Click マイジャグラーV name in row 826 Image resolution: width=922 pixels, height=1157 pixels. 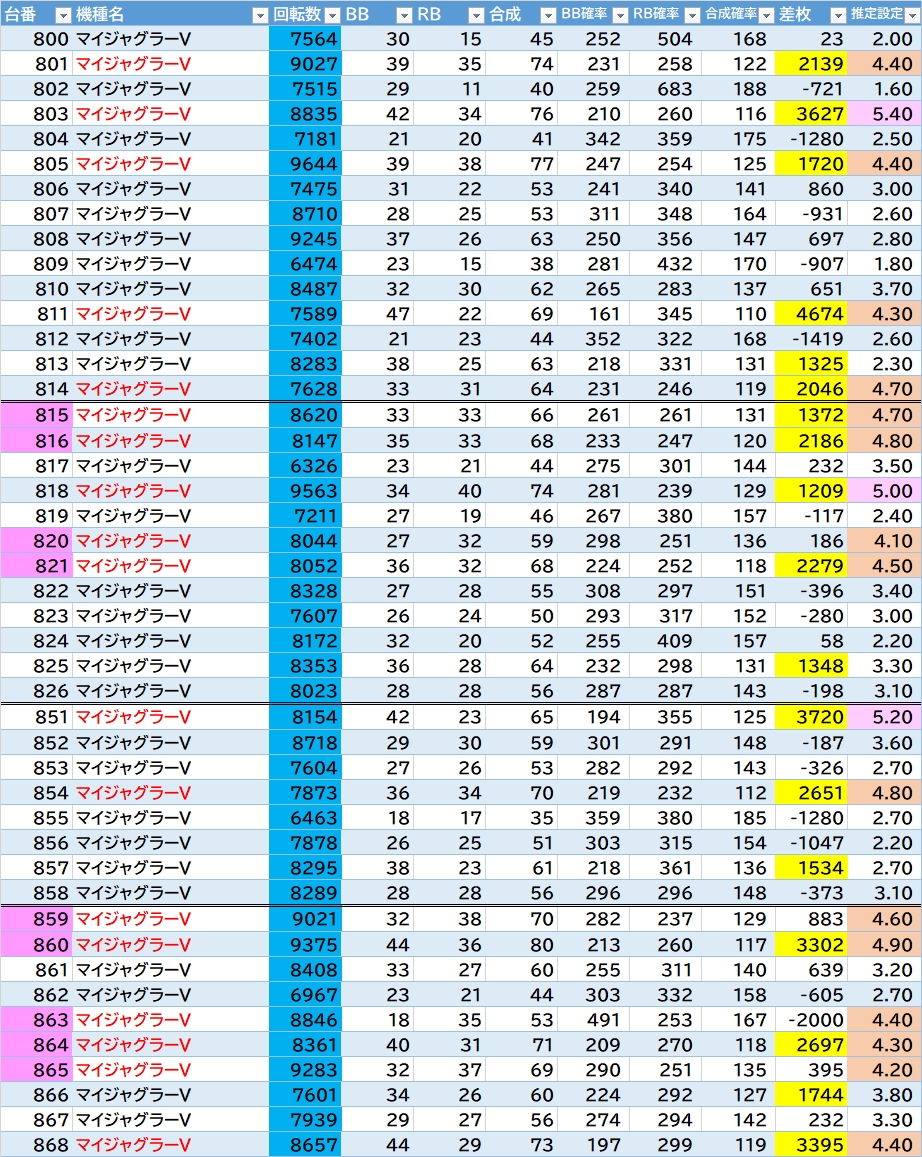134,691
